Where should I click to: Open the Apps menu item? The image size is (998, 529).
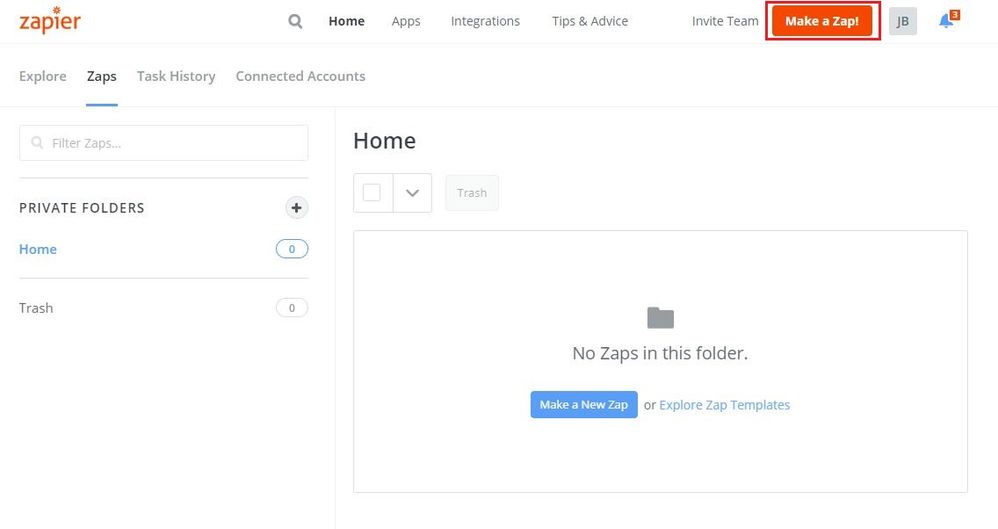point(406,21)
